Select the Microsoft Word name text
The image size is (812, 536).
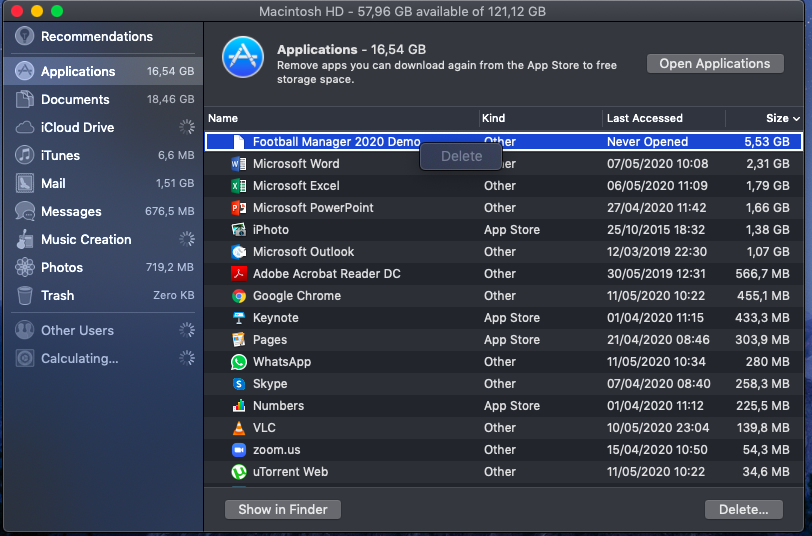296,164
